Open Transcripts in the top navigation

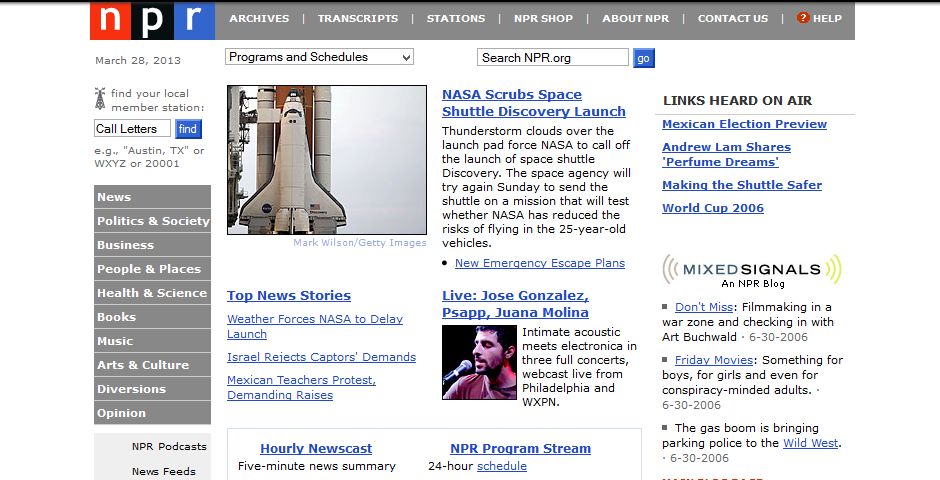point(358,19)
